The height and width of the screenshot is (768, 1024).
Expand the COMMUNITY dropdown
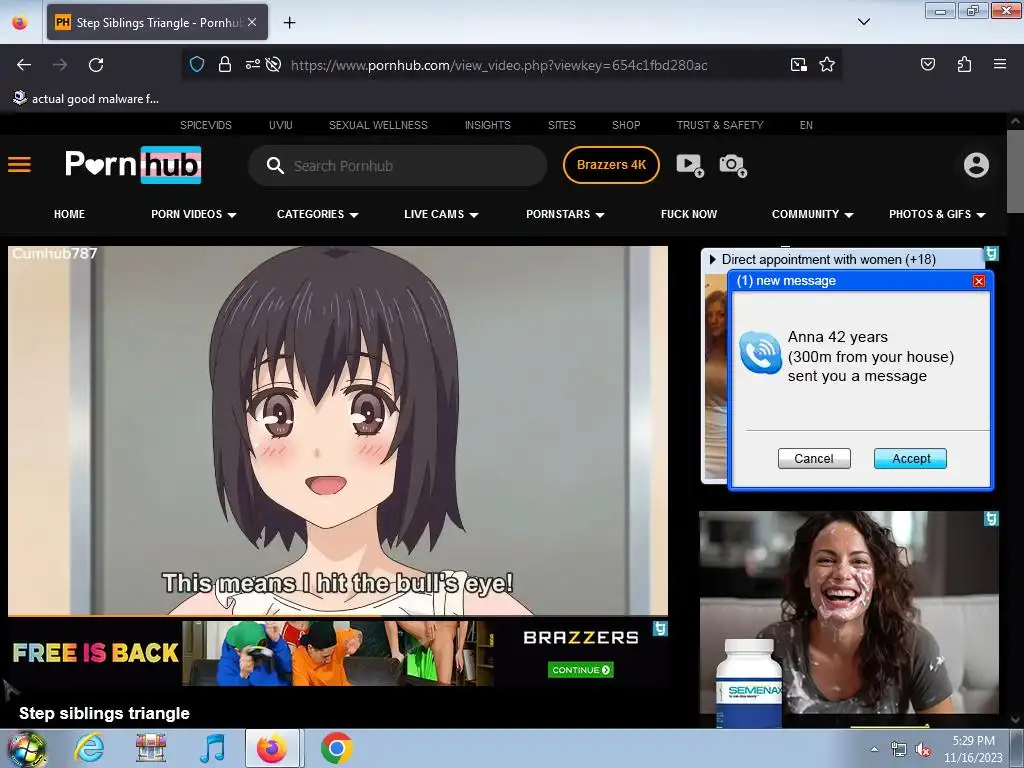pos(812,214)
